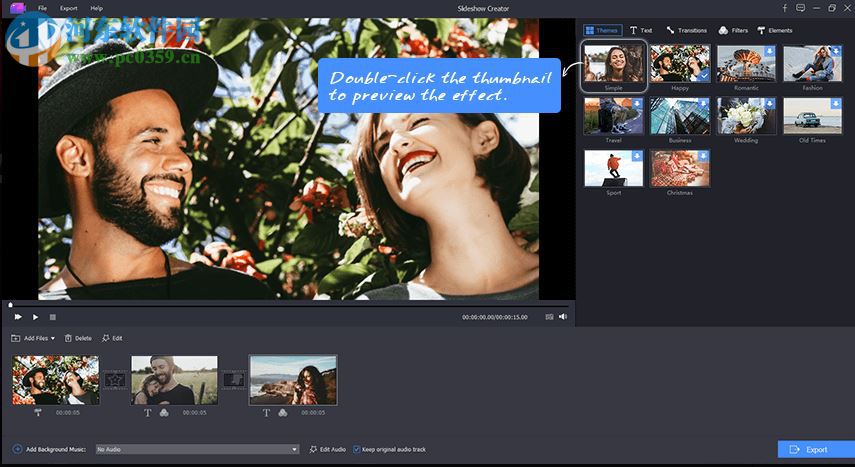
Task: Expand the Add Files dropdown arrow
Action: [52, 339]
